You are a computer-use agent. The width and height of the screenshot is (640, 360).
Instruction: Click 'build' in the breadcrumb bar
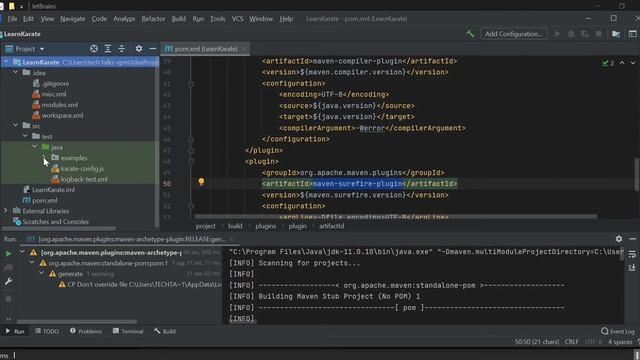point(235,226)
